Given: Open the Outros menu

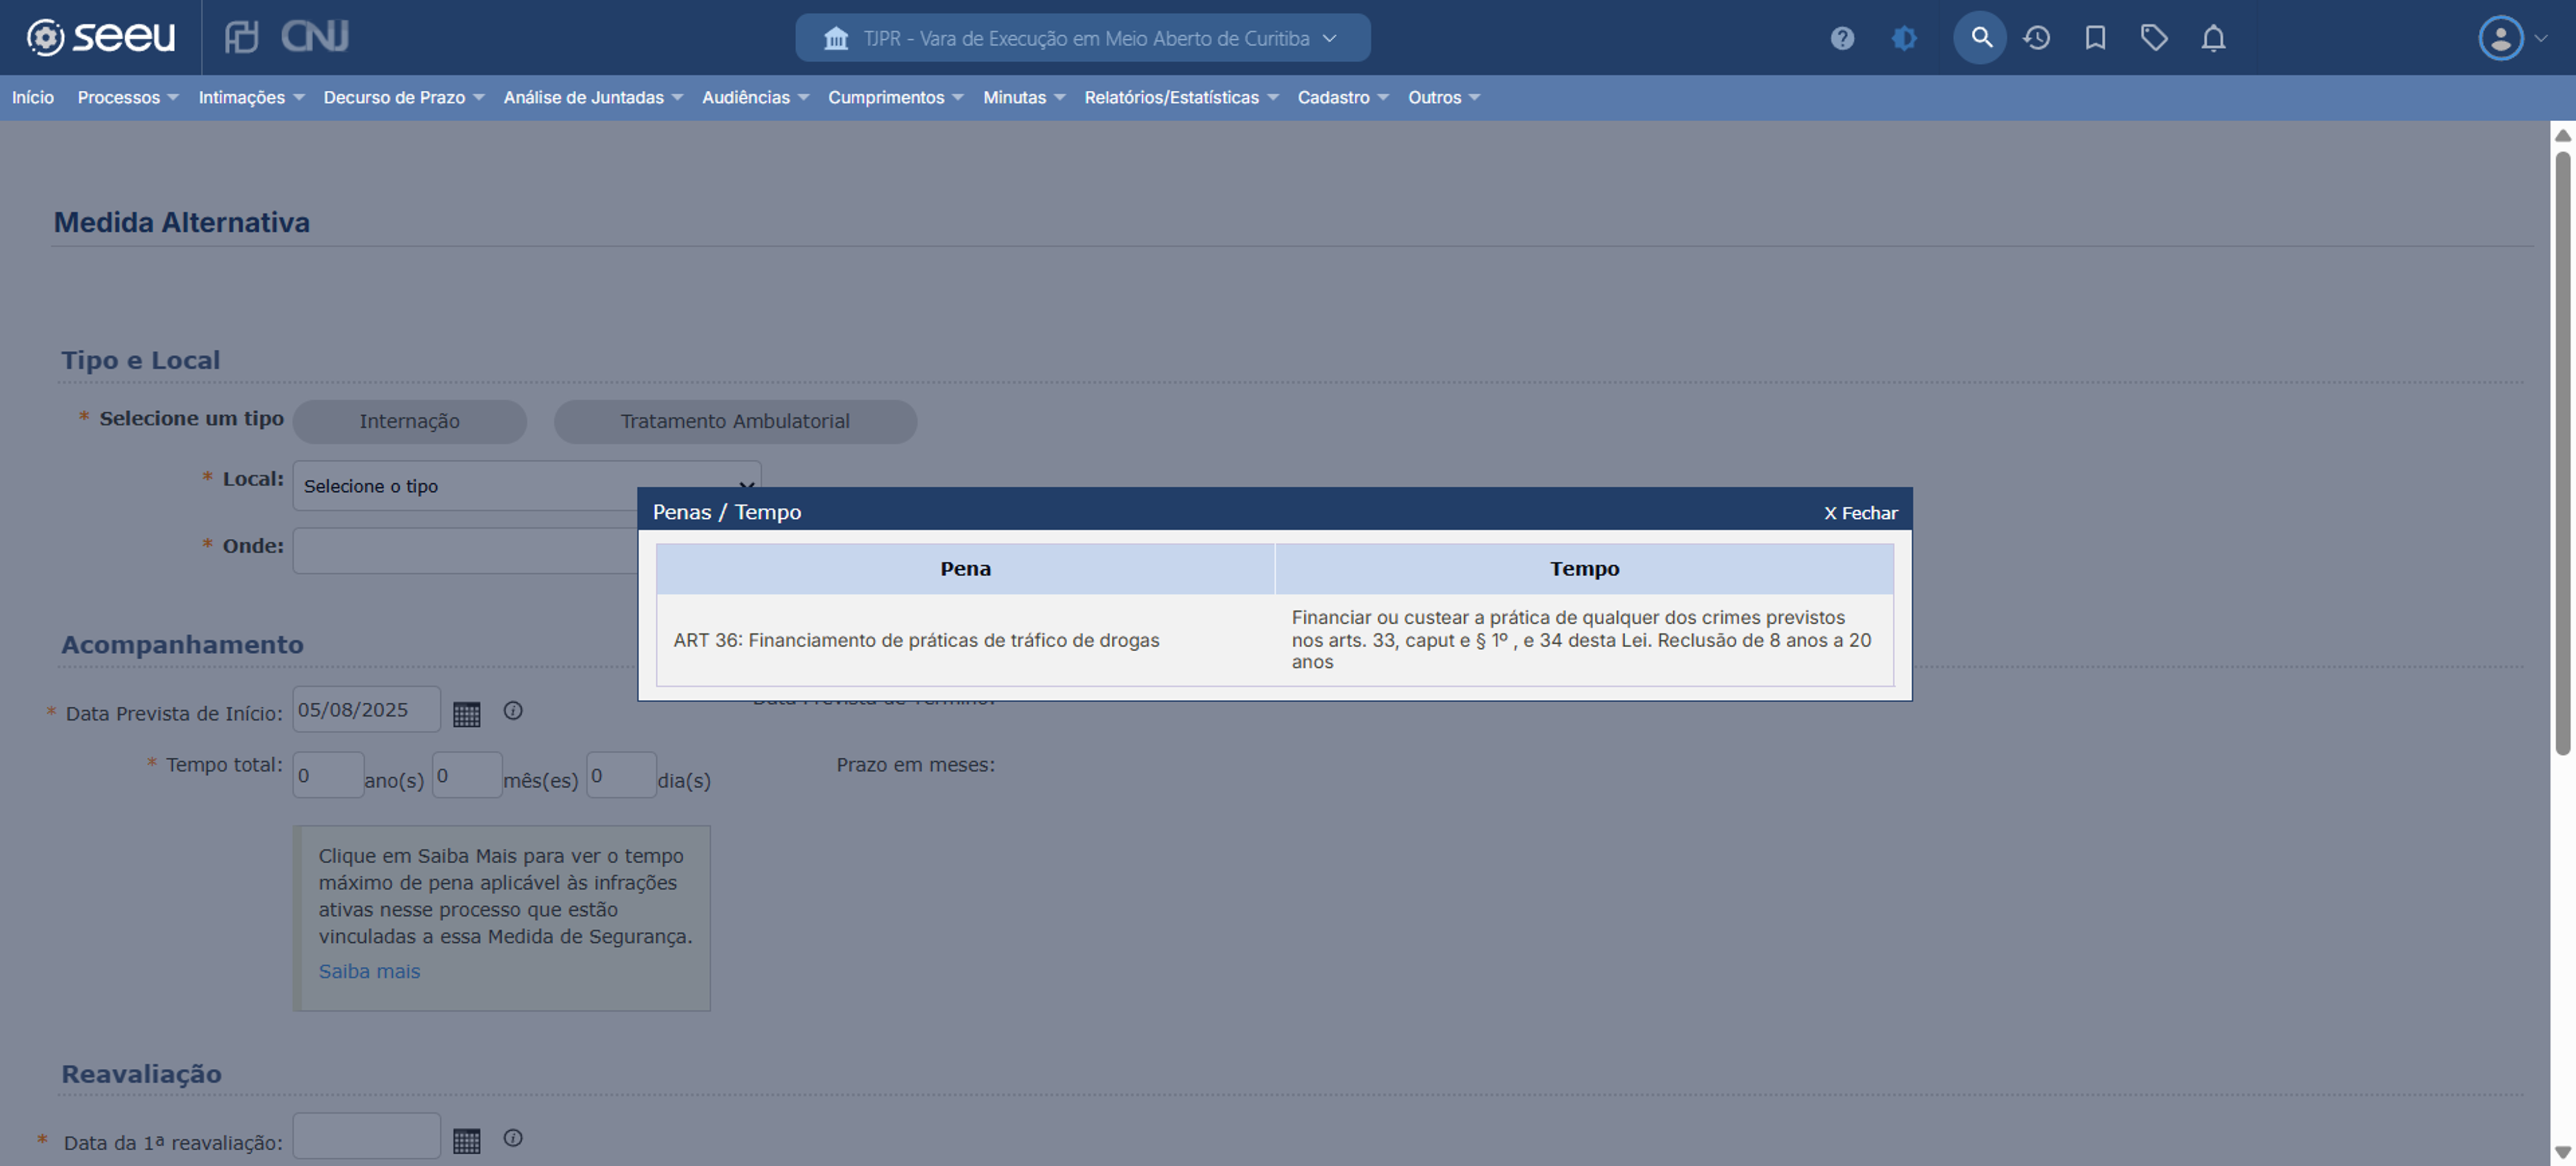Looking at the screenshot, I should coord(1443,97).
